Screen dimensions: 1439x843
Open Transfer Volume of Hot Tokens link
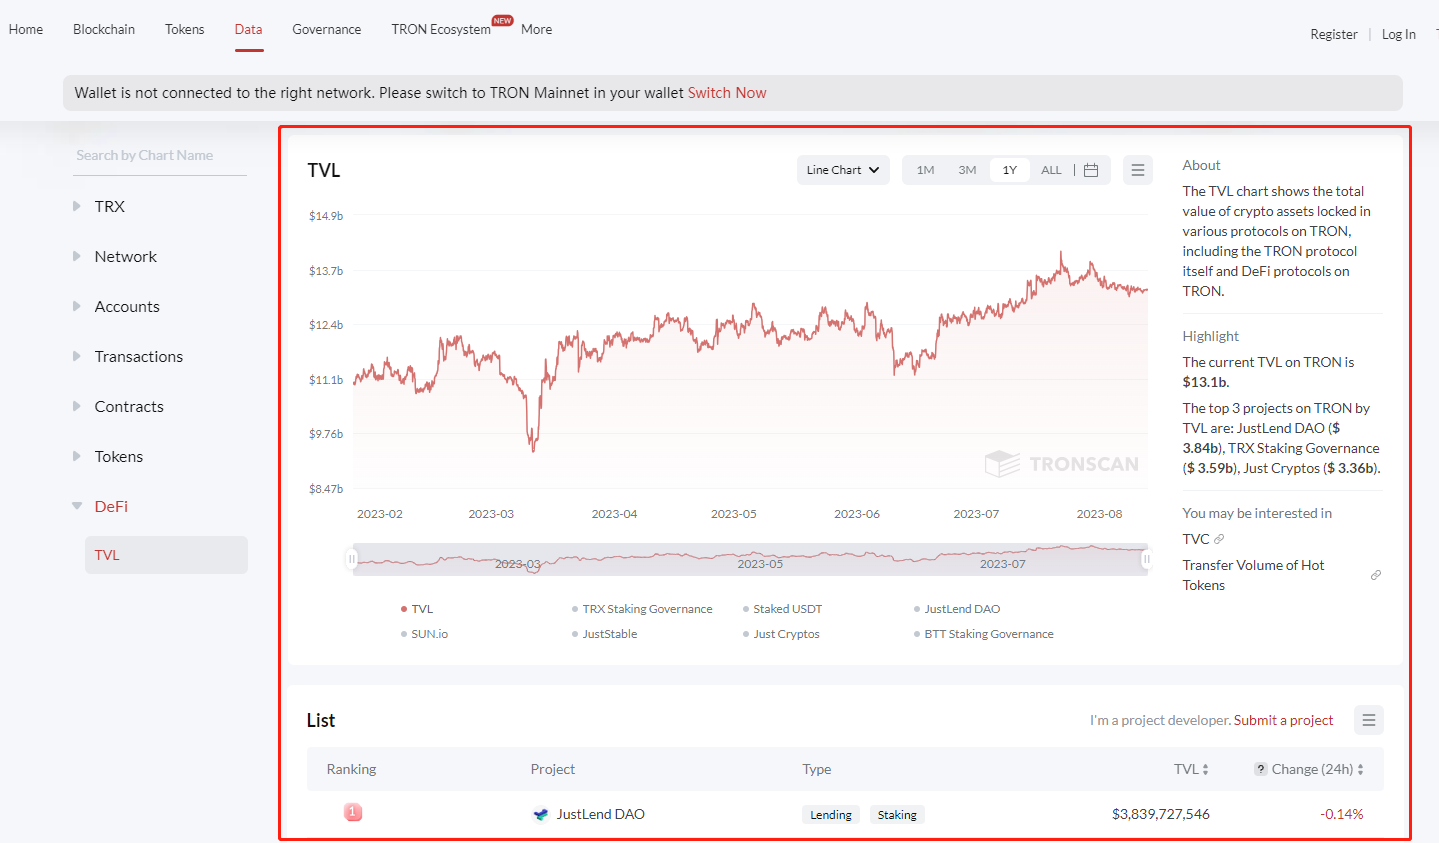click(1253, 575)
